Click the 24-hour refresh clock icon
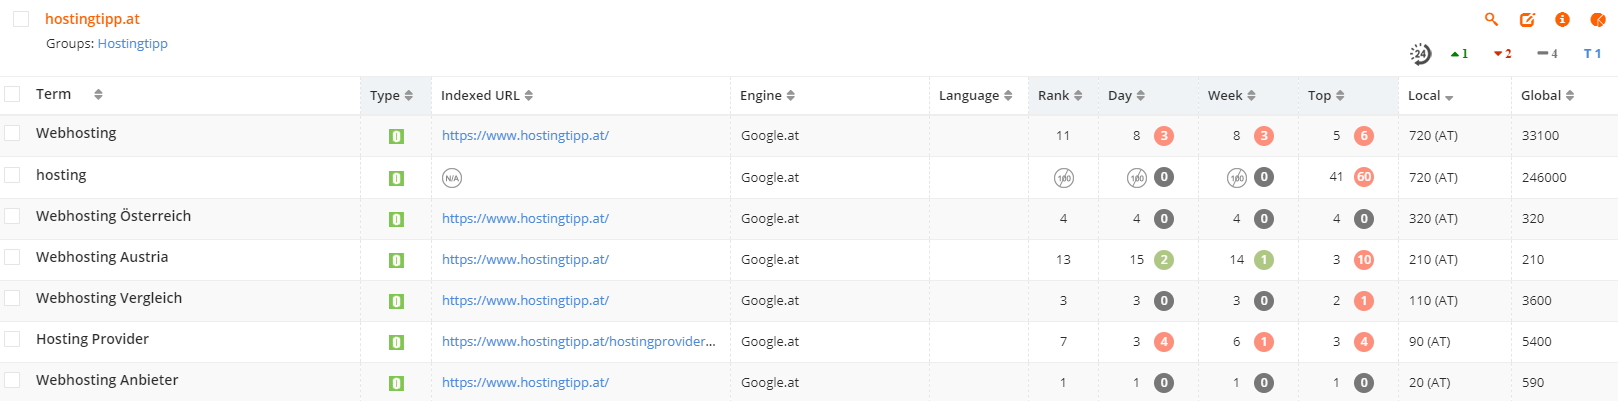The width and height of the screenshot is (1618, 401). [1420, 54]
